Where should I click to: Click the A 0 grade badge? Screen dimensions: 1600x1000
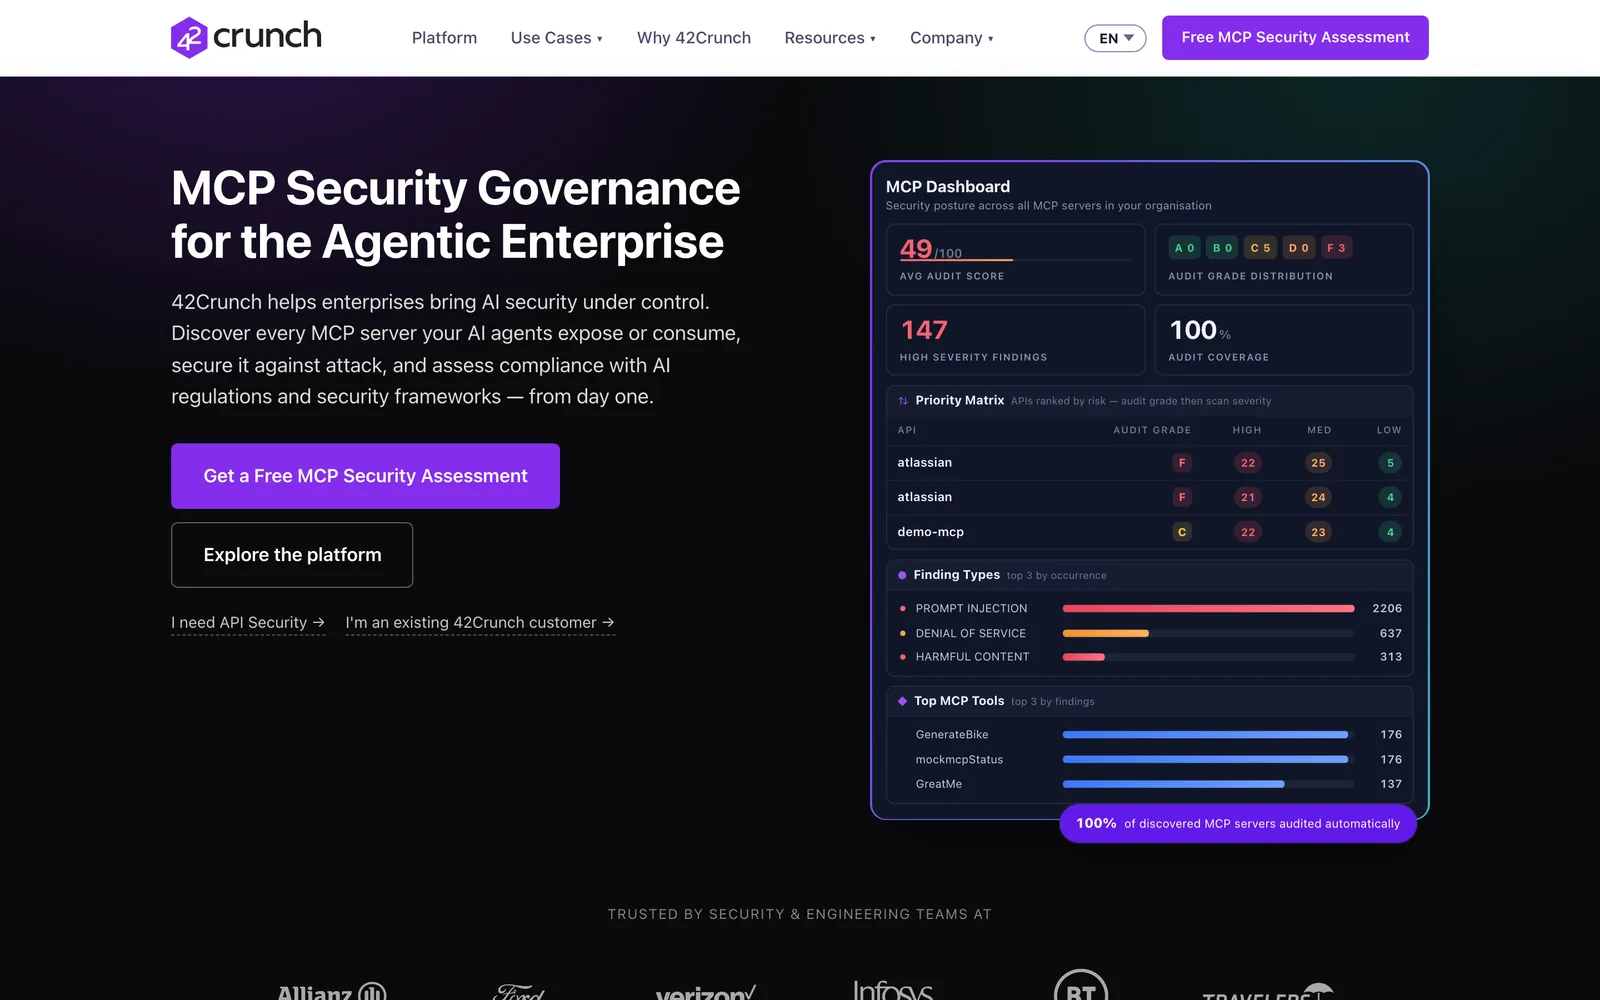pyautogui.click(x=1185, y=248)
